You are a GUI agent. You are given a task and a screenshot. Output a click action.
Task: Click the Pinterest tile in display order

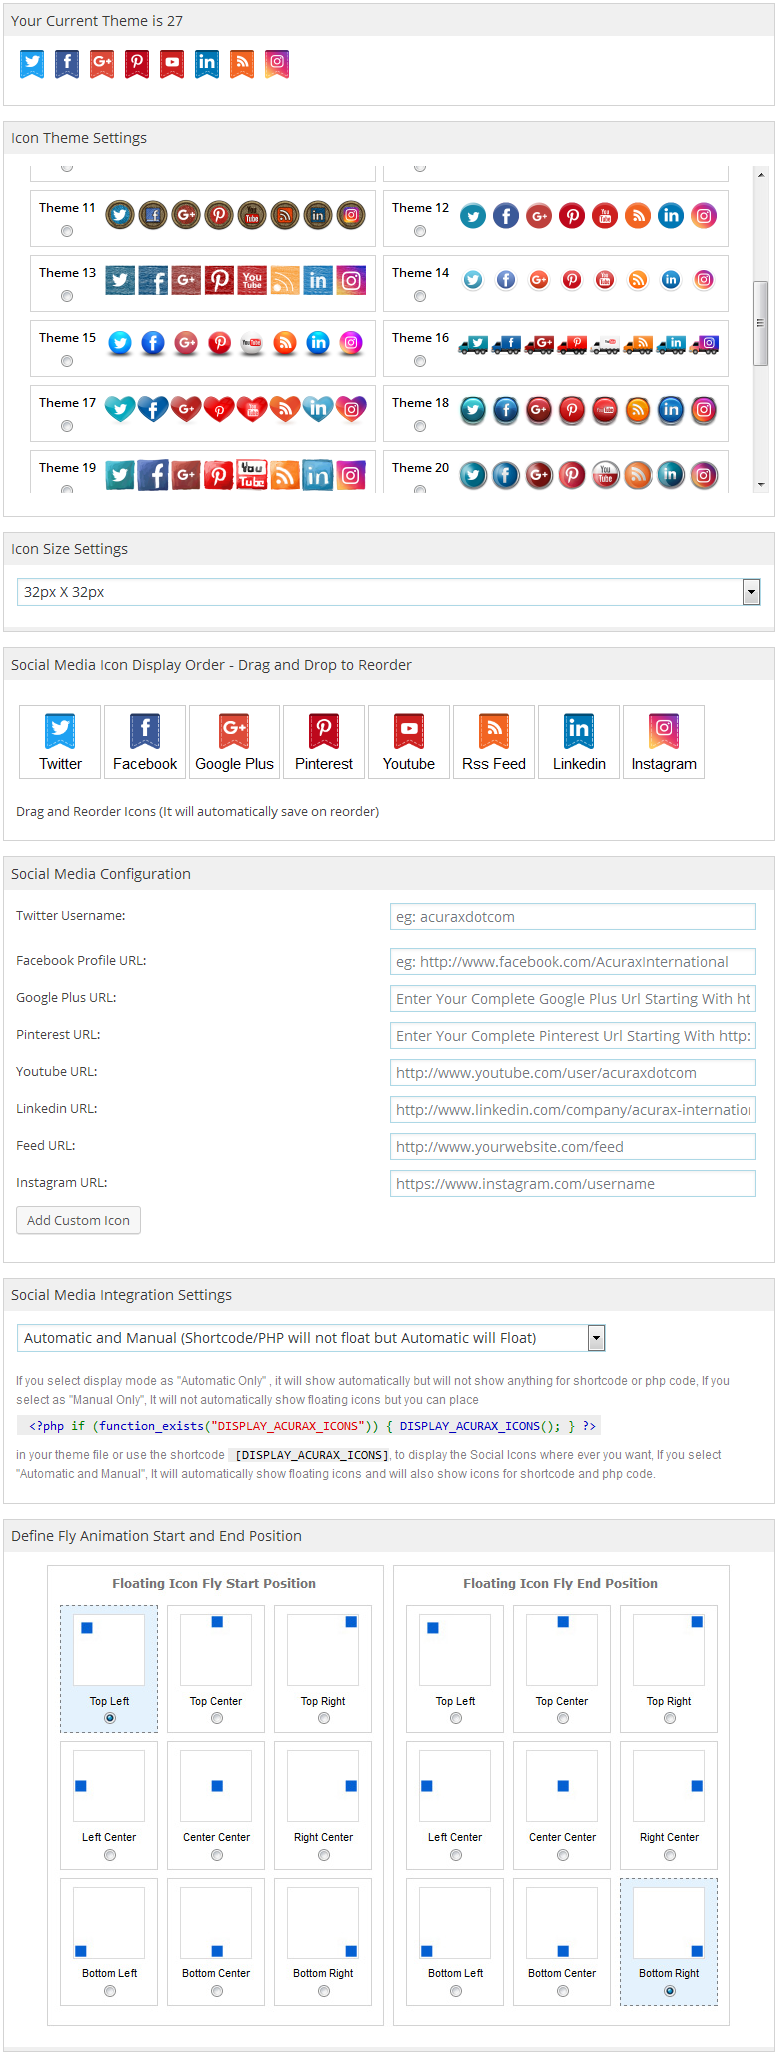coord(324,742)
